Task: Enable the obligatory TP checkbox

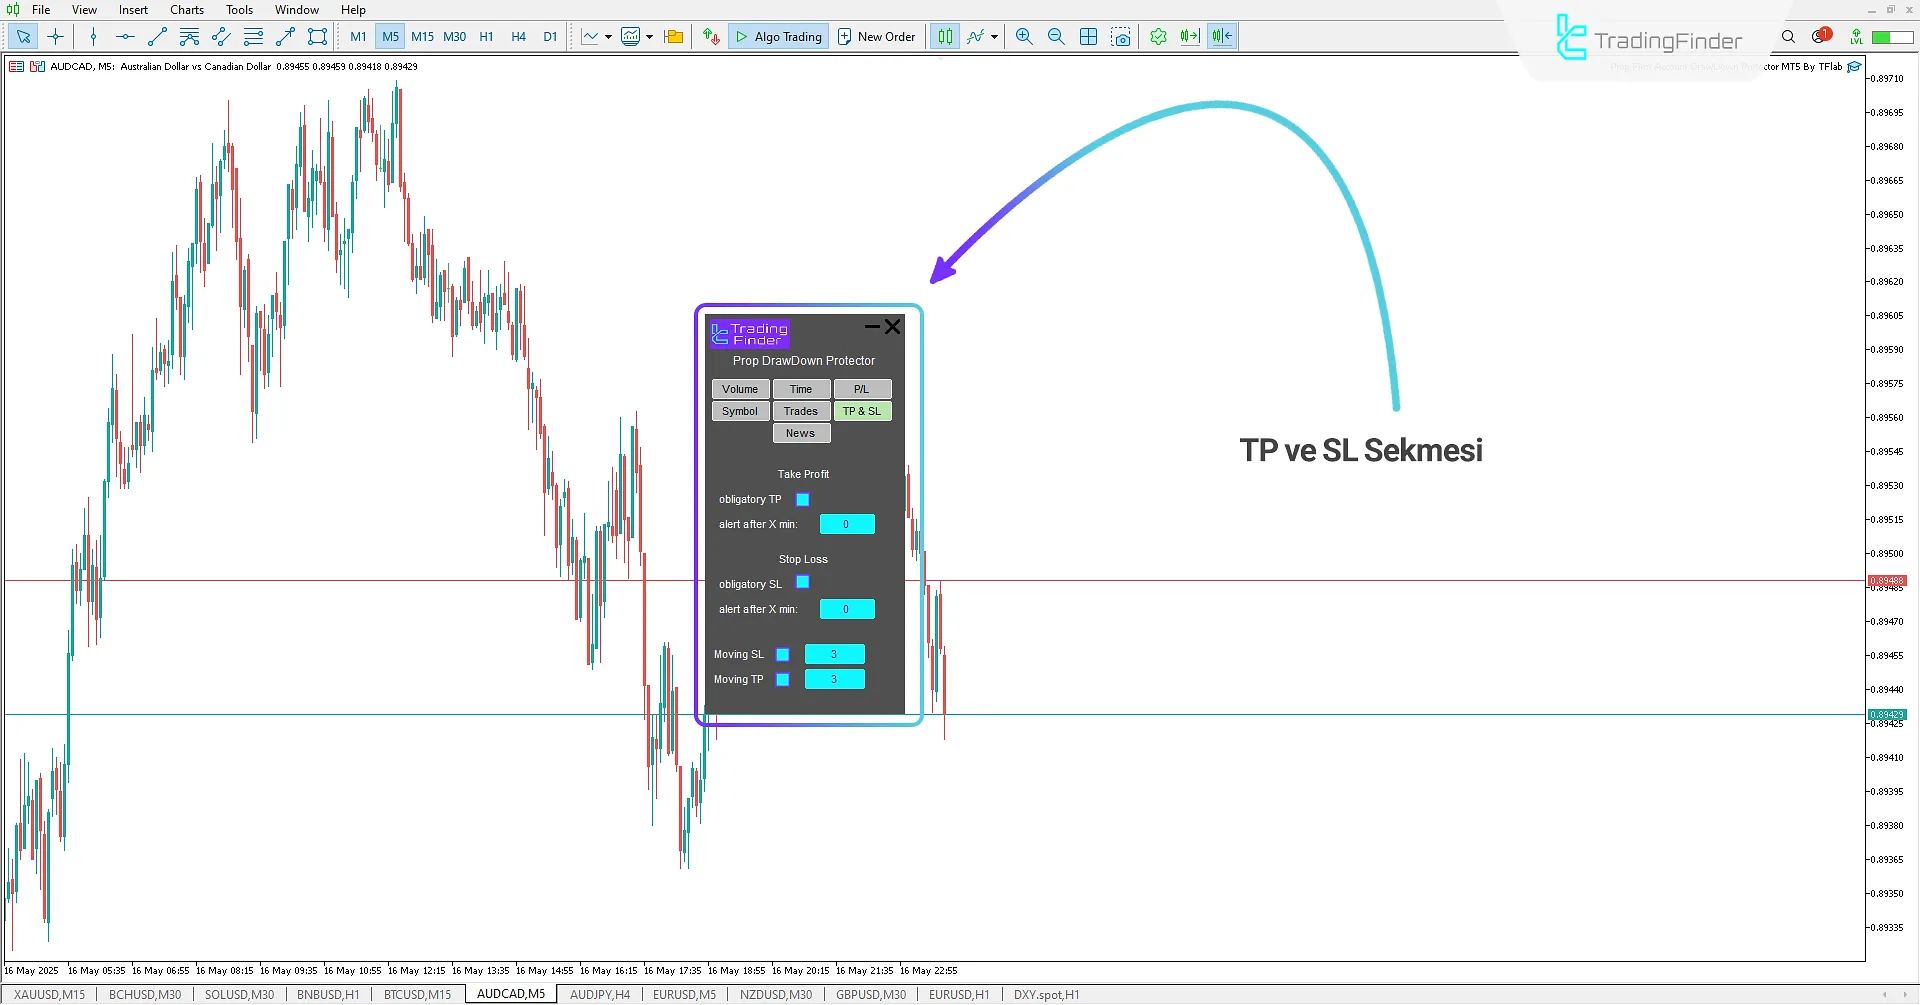Action: click(803, 499)
